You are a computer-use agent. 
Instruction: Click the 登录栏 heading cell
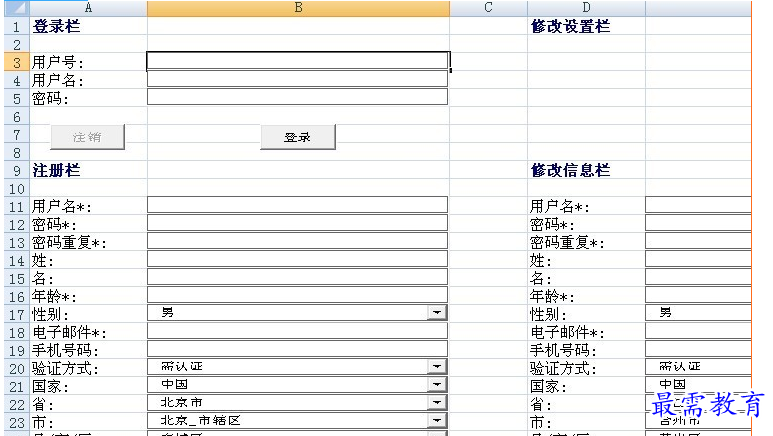88,26
